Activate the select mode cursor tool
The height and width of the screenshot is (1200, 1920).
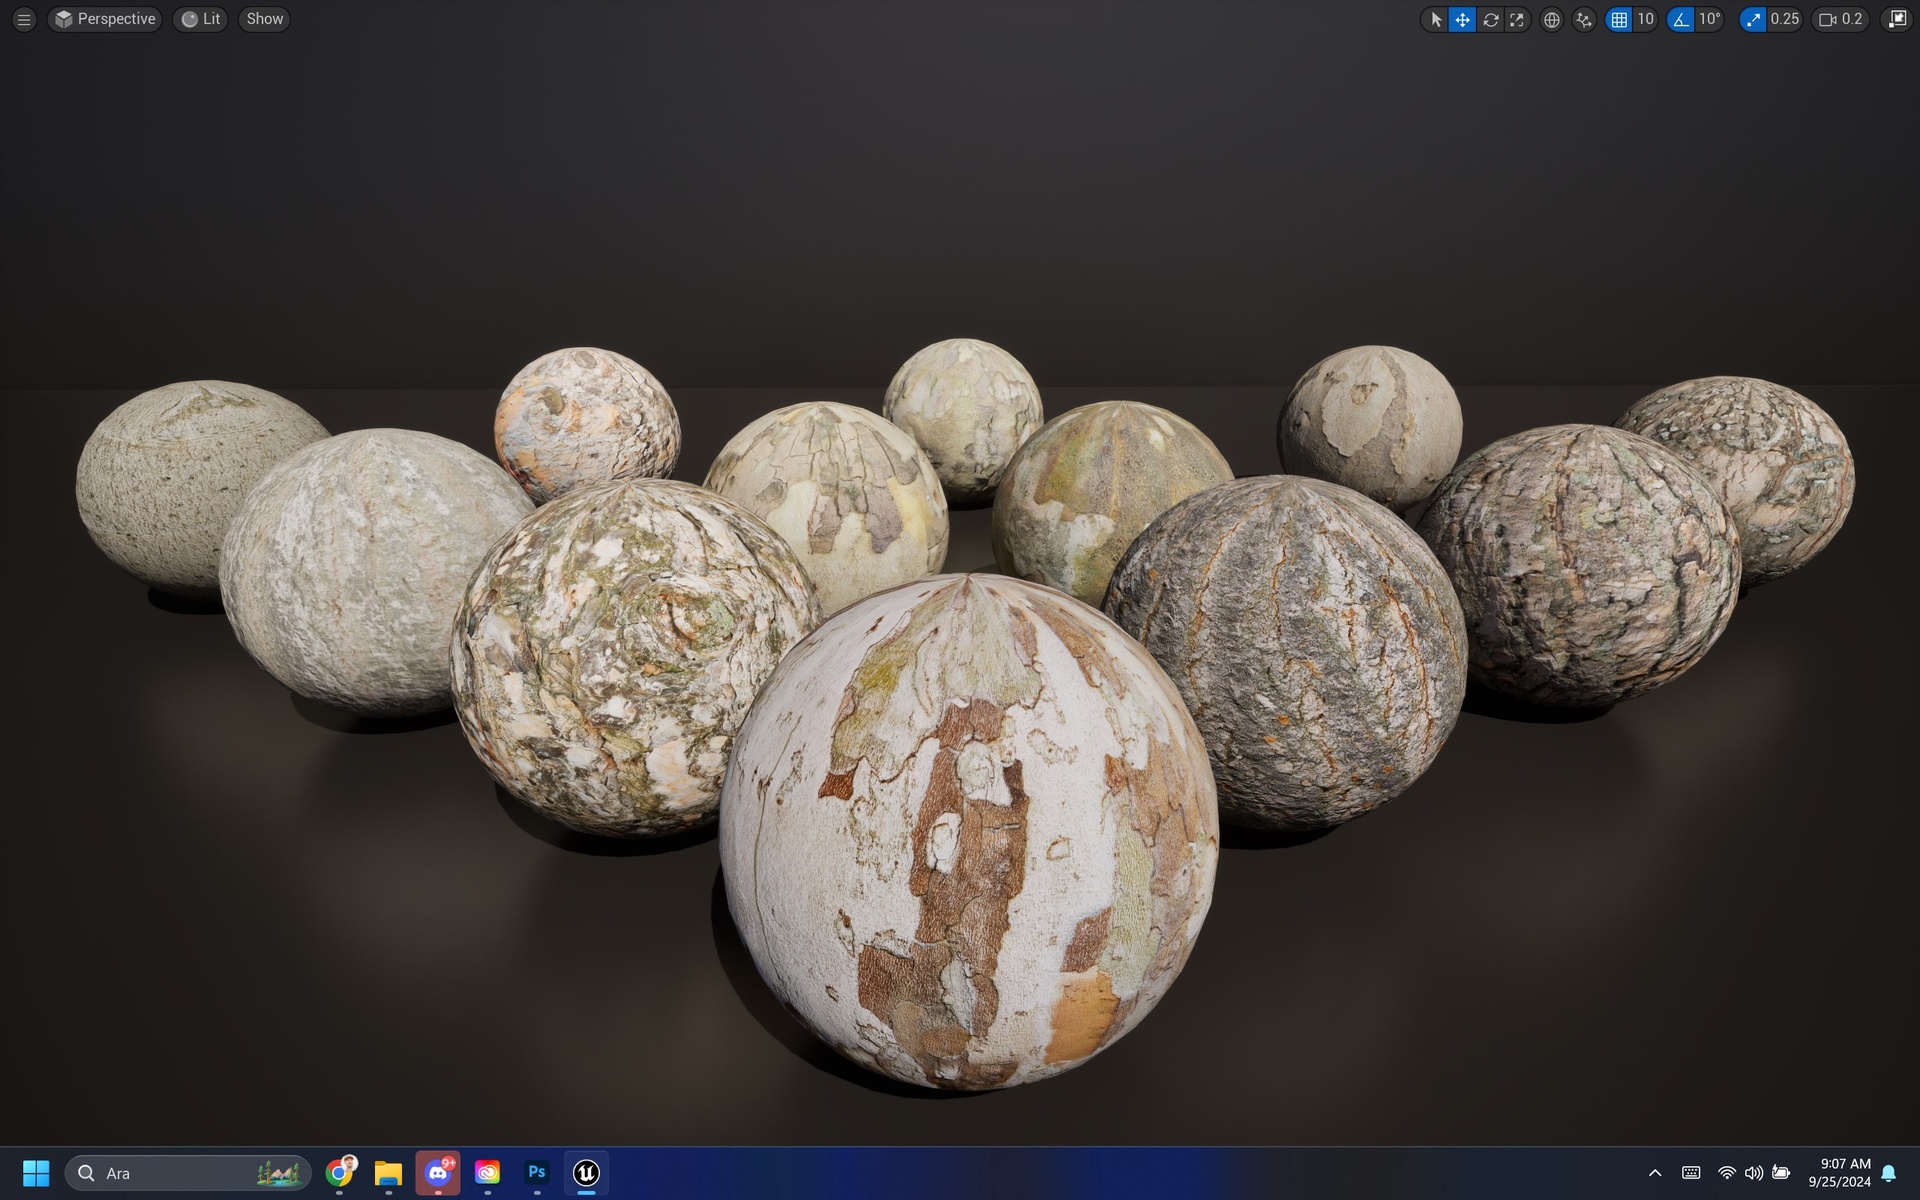[x=1436, y=19]
